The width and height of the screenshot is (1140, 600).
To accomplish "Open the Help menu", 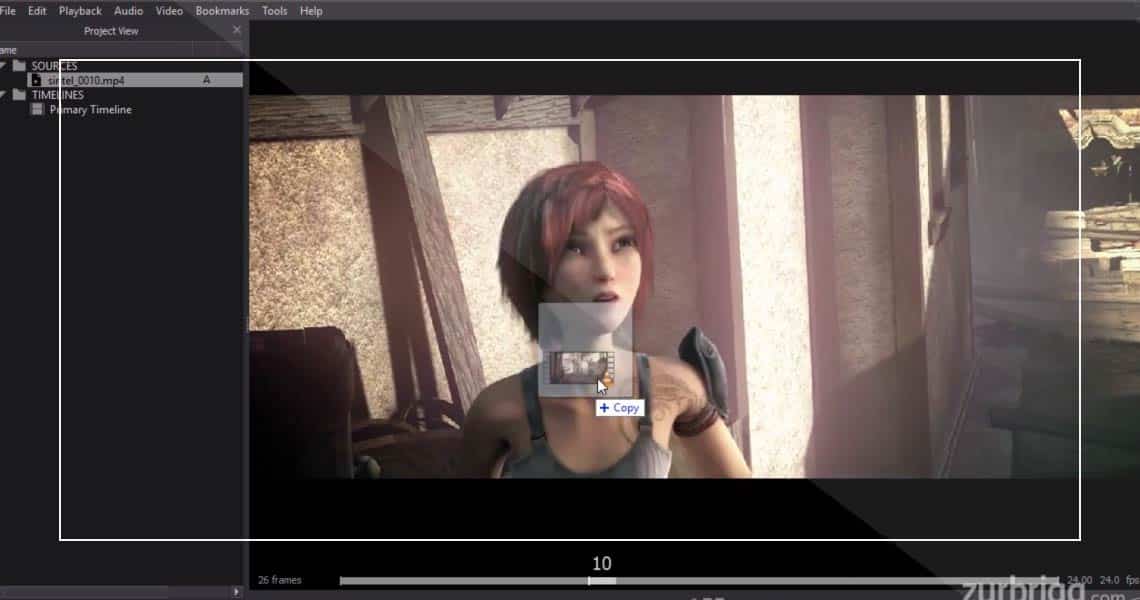I will (x=311, y=11).
